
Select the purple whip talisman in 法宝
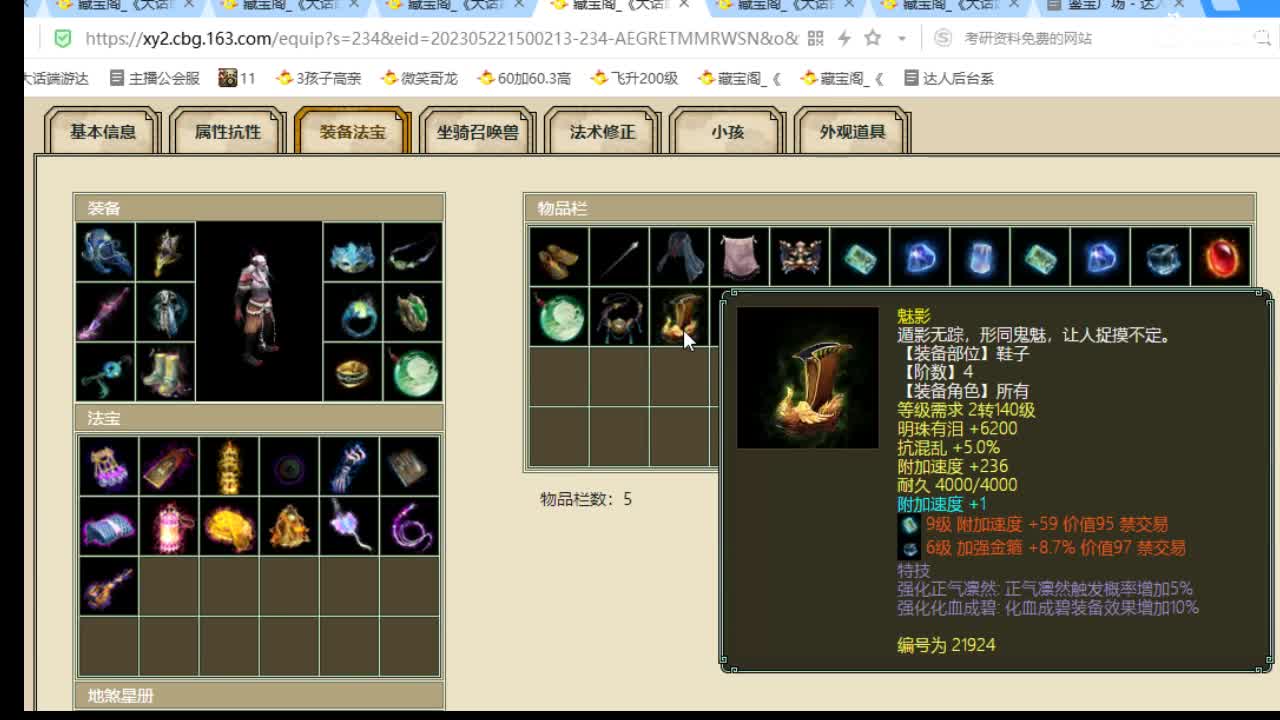[x=409, y=526]
